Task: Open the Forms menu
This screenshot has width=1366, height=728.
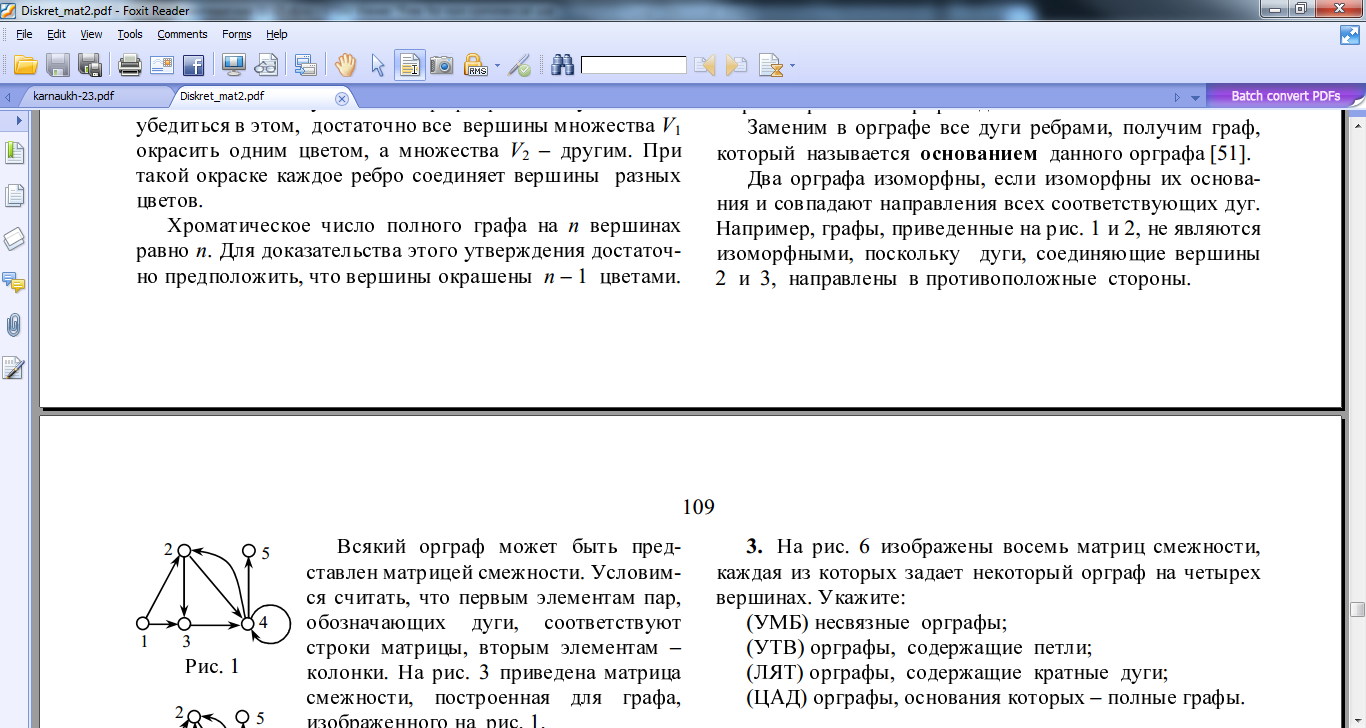Action: tap(236, 34)
